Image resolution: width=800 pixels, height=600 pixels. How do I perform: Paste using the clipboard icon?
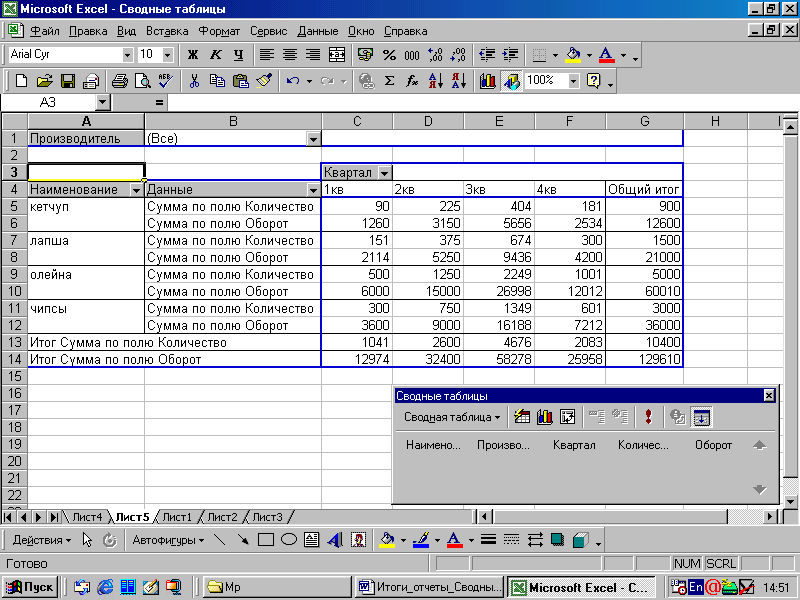pos(241,81)
